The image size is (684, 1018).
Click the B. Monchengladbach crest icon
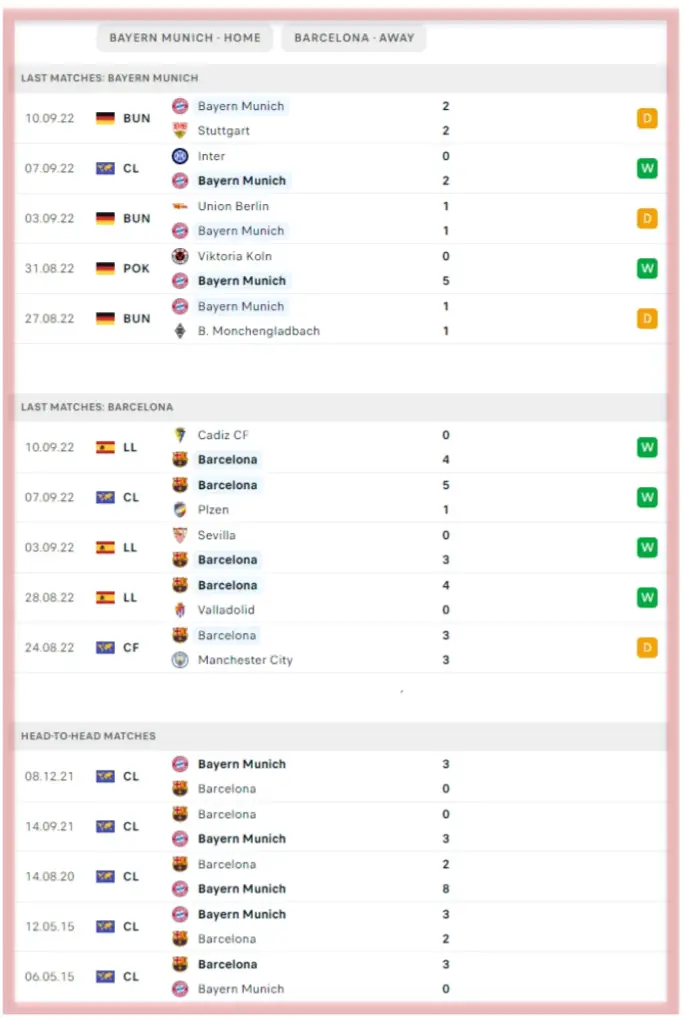[180, 331]
